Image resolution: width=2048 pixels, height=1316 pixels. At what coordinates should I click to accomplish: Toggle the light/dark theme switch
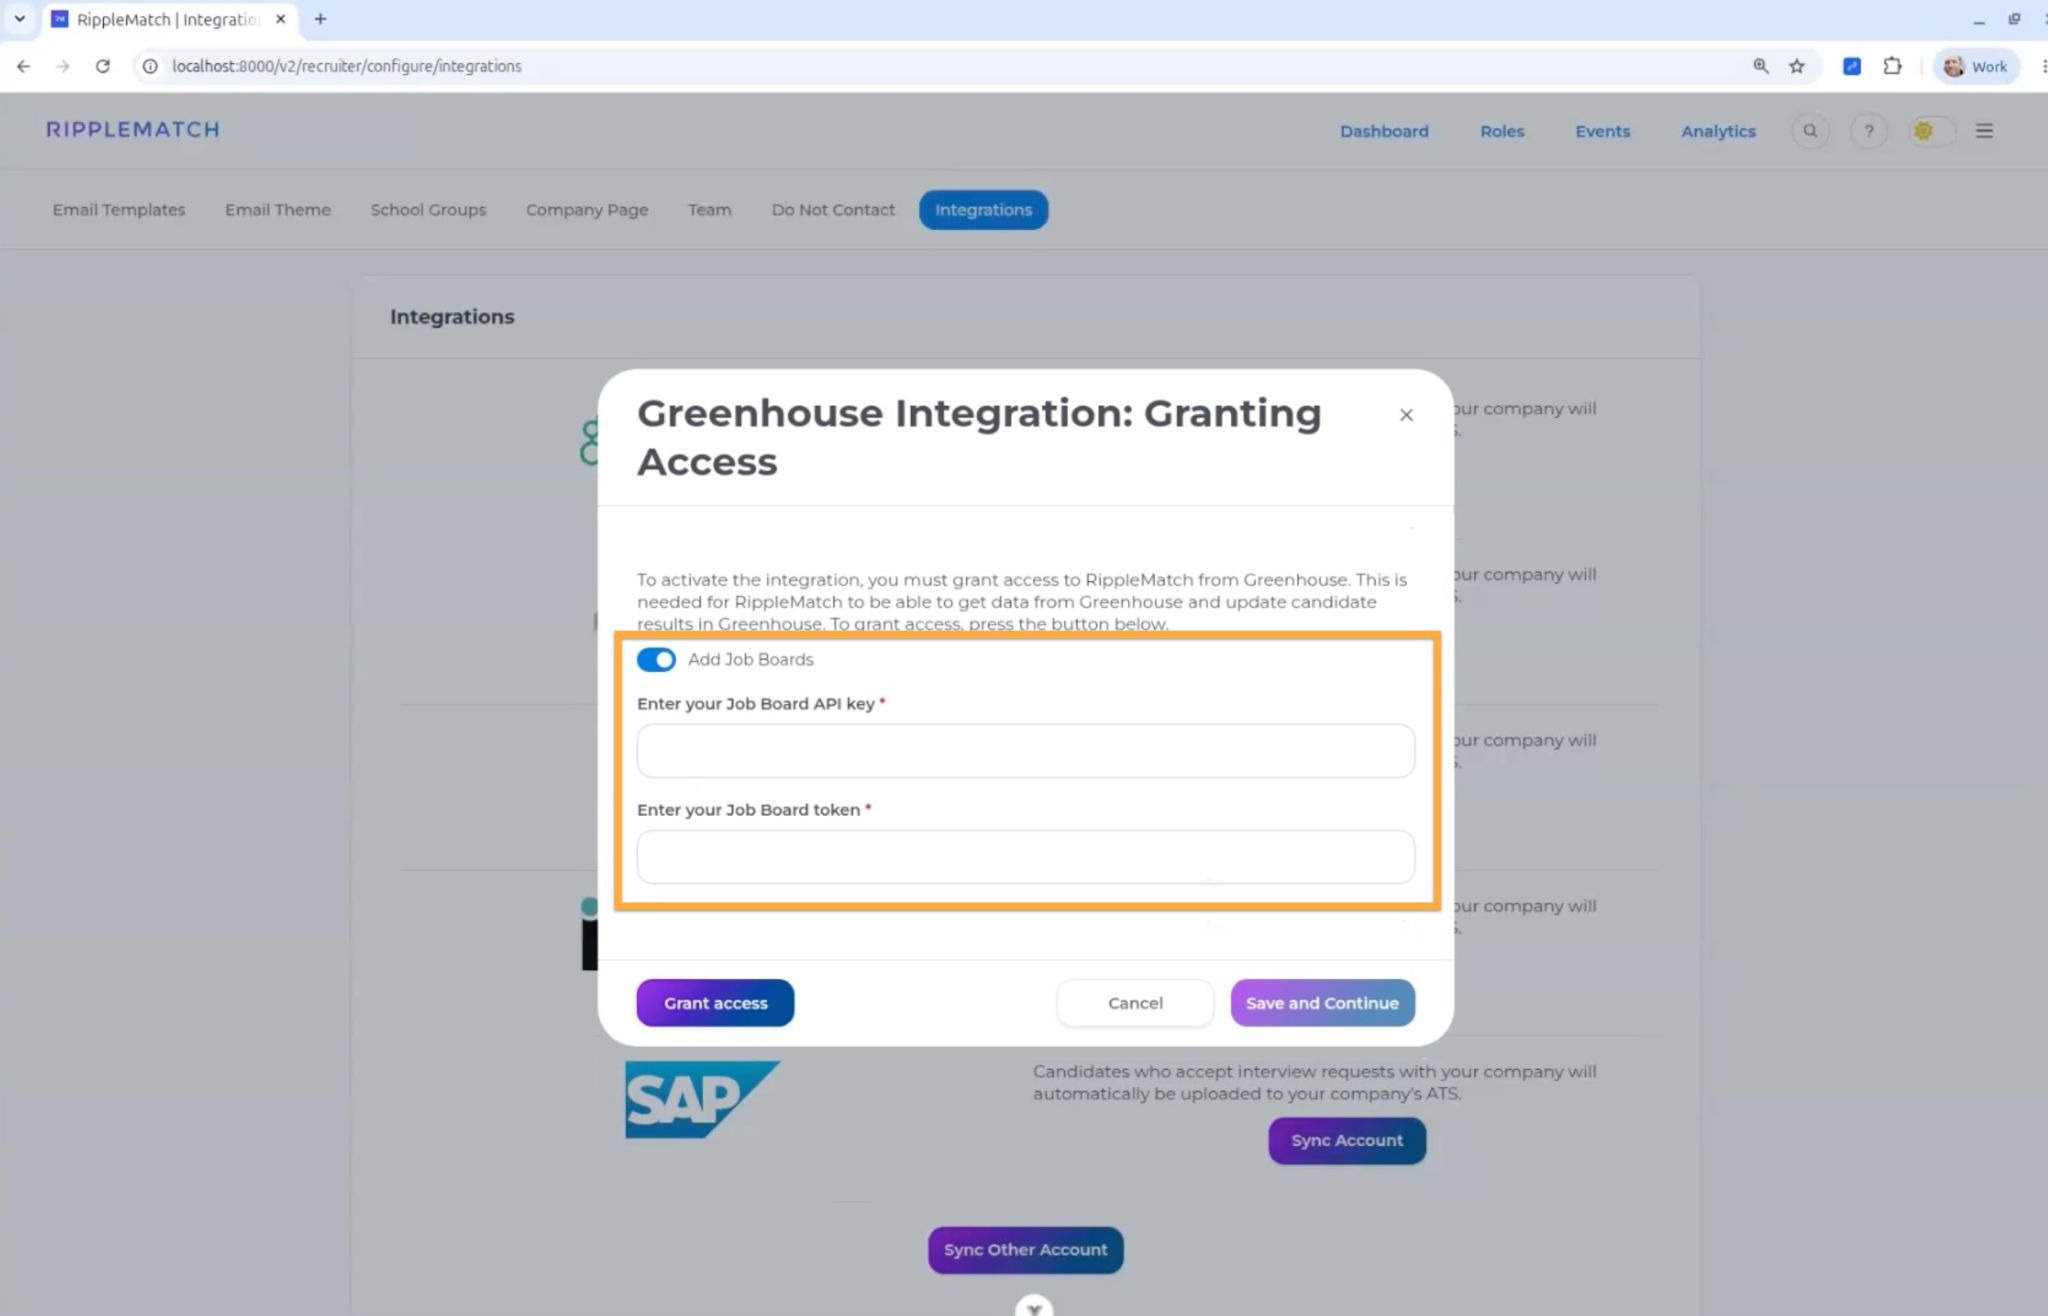(x=1931, y=131)
